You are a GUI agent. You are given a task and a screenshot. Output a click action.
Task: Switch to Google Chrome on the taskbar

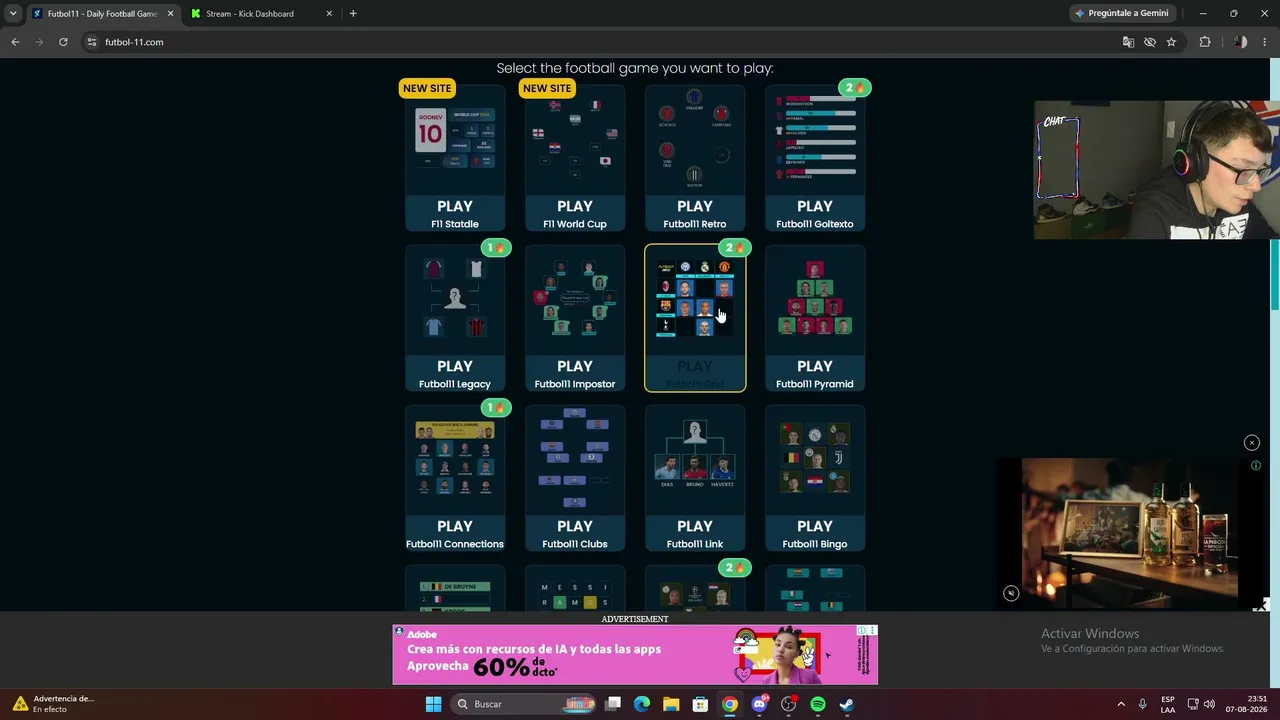coord(730,704)
